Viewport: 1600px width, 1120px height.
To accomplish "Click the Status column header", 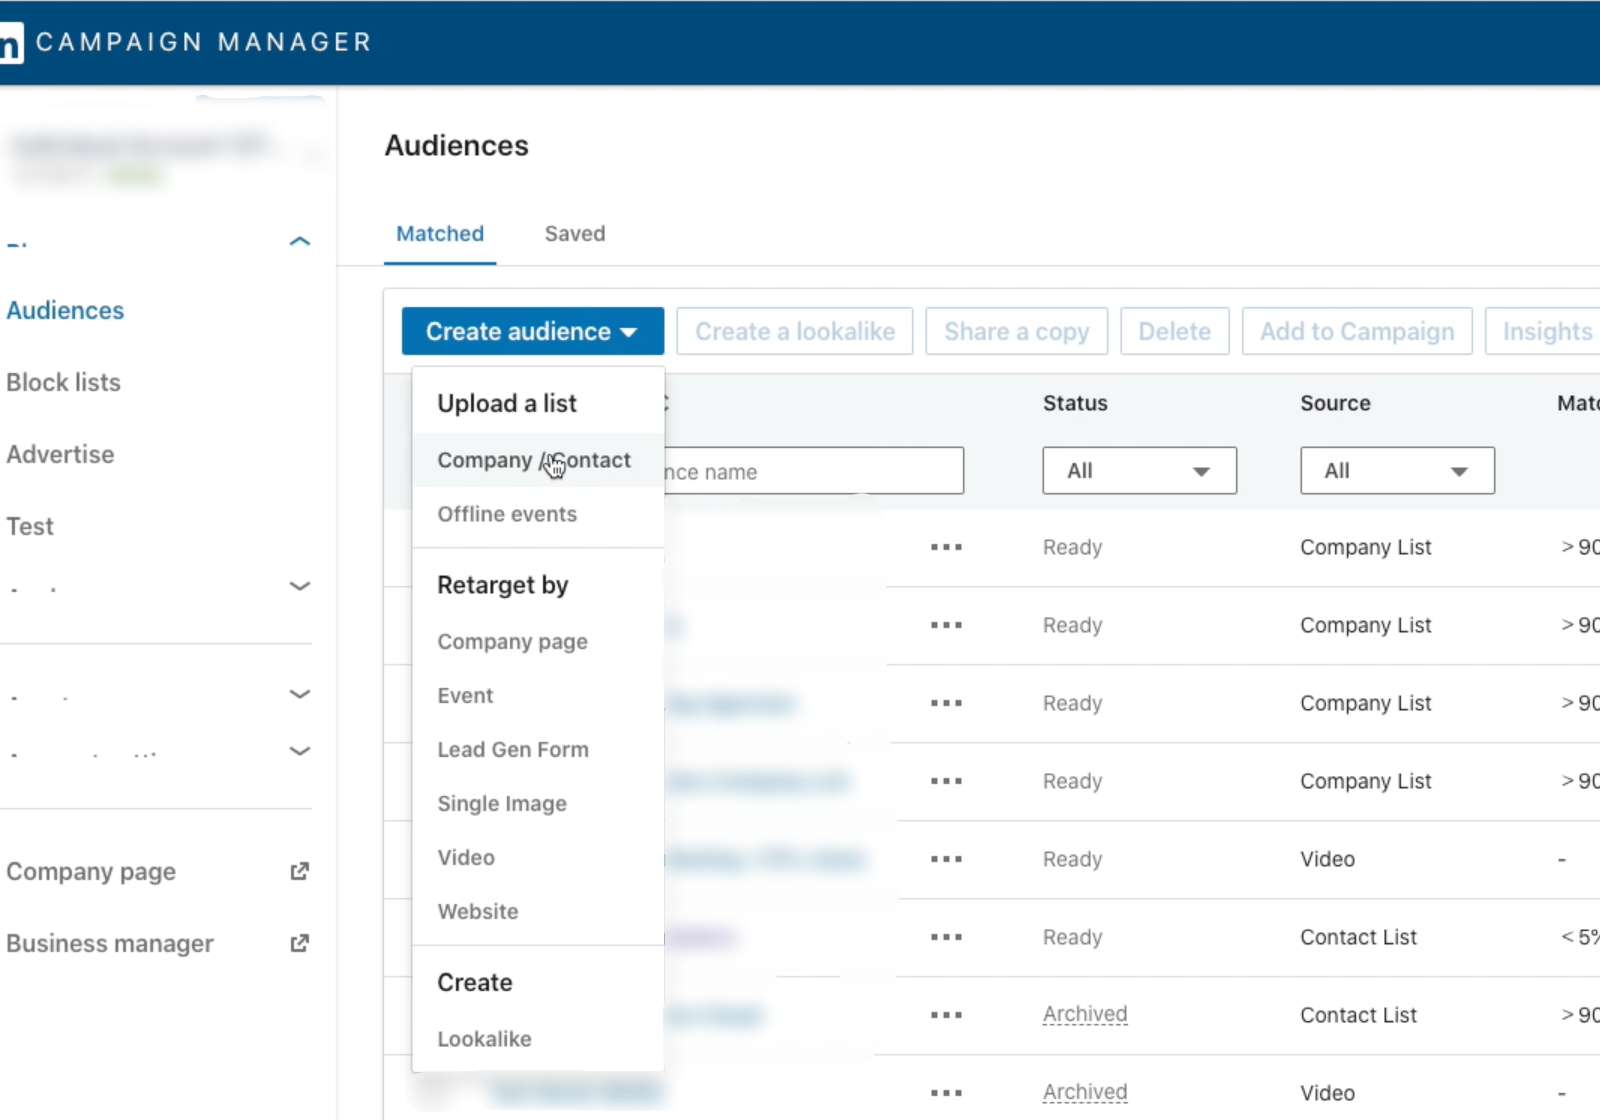I will click(x=1075, y=403).
